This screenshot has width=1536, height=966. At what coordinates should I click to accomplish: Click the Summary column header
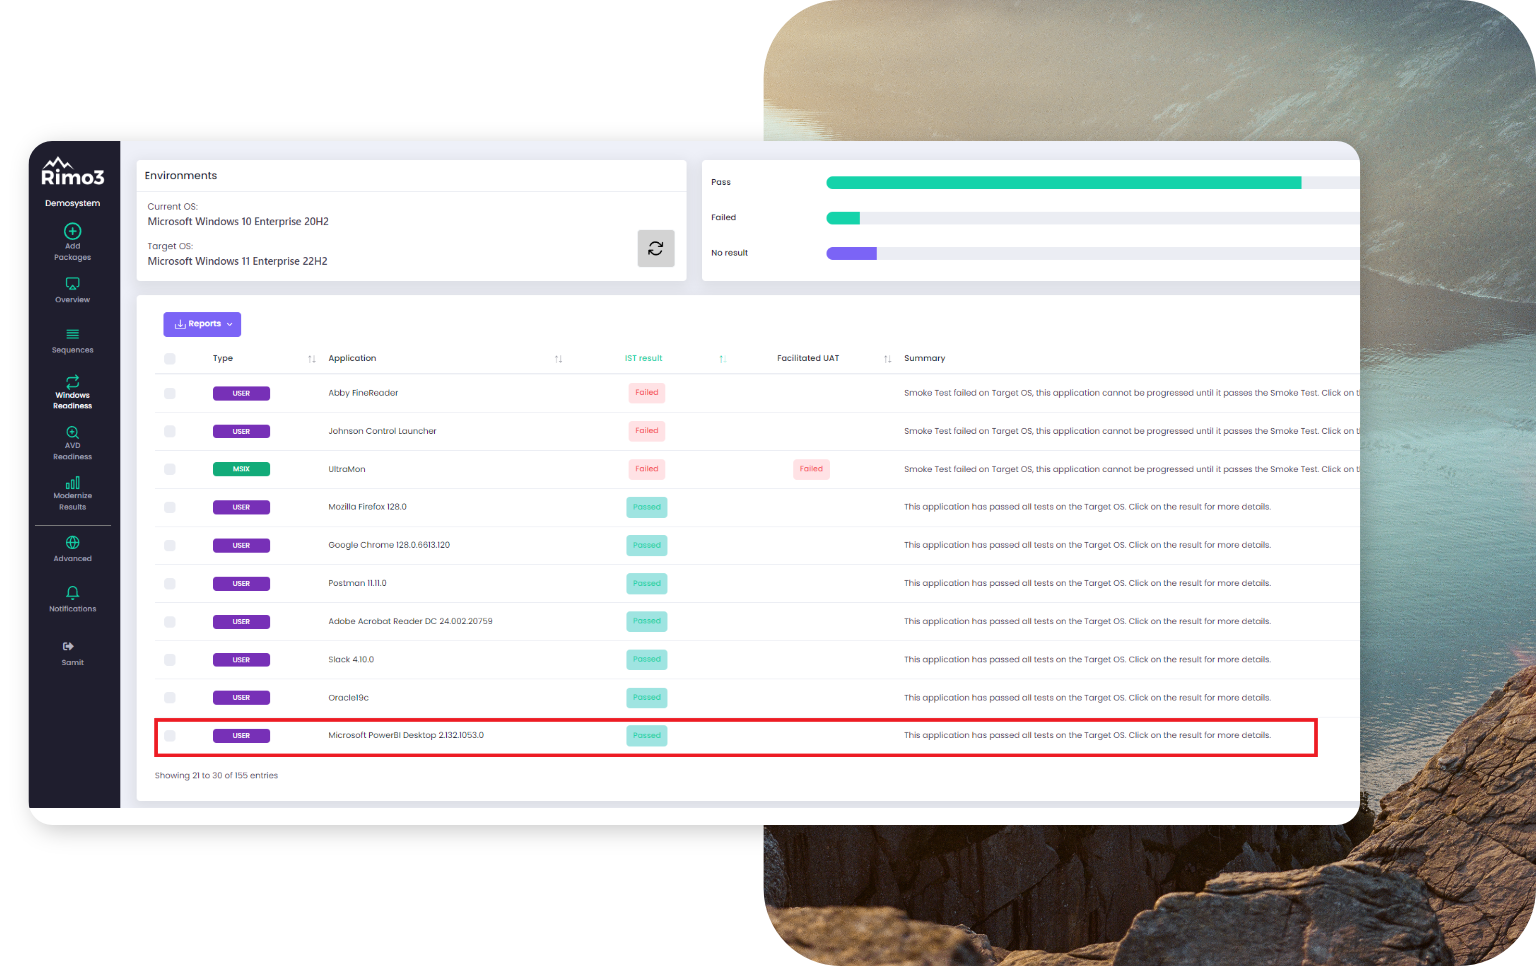pyautogui.click(x=924, y=358)
